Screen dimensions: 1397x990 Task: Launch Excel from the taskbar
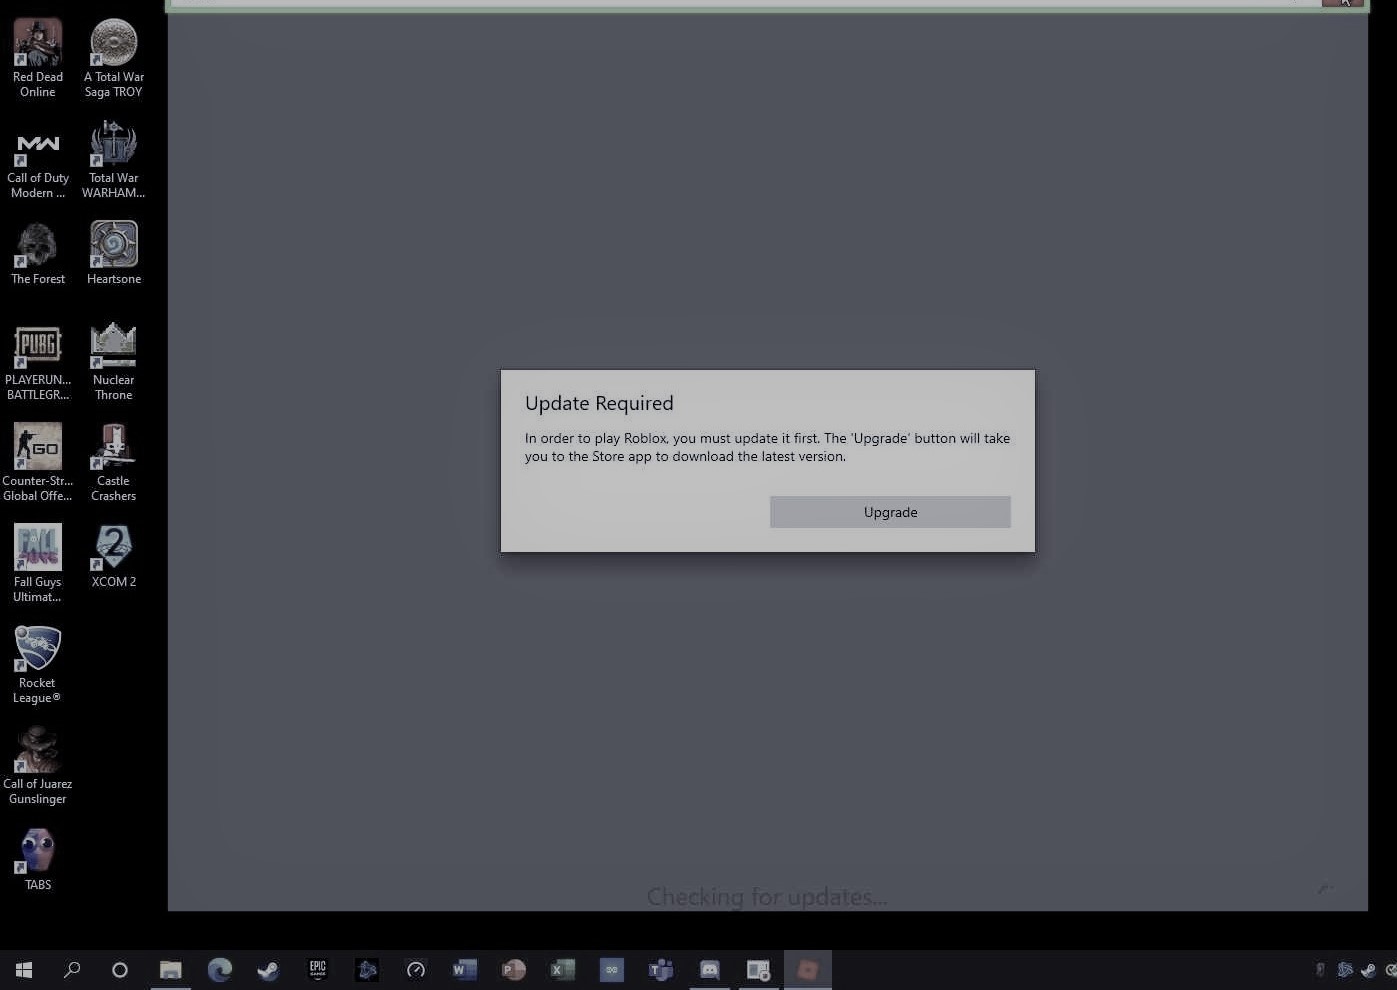point(562,970)
